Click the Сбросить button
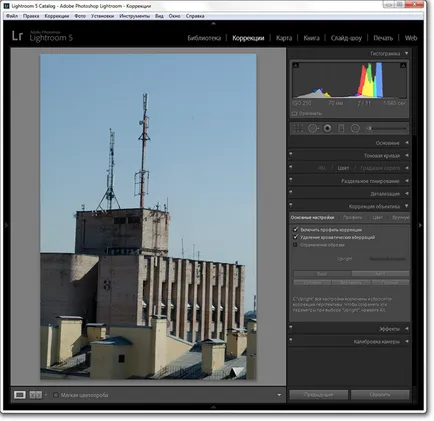 [x=380, y=395]
